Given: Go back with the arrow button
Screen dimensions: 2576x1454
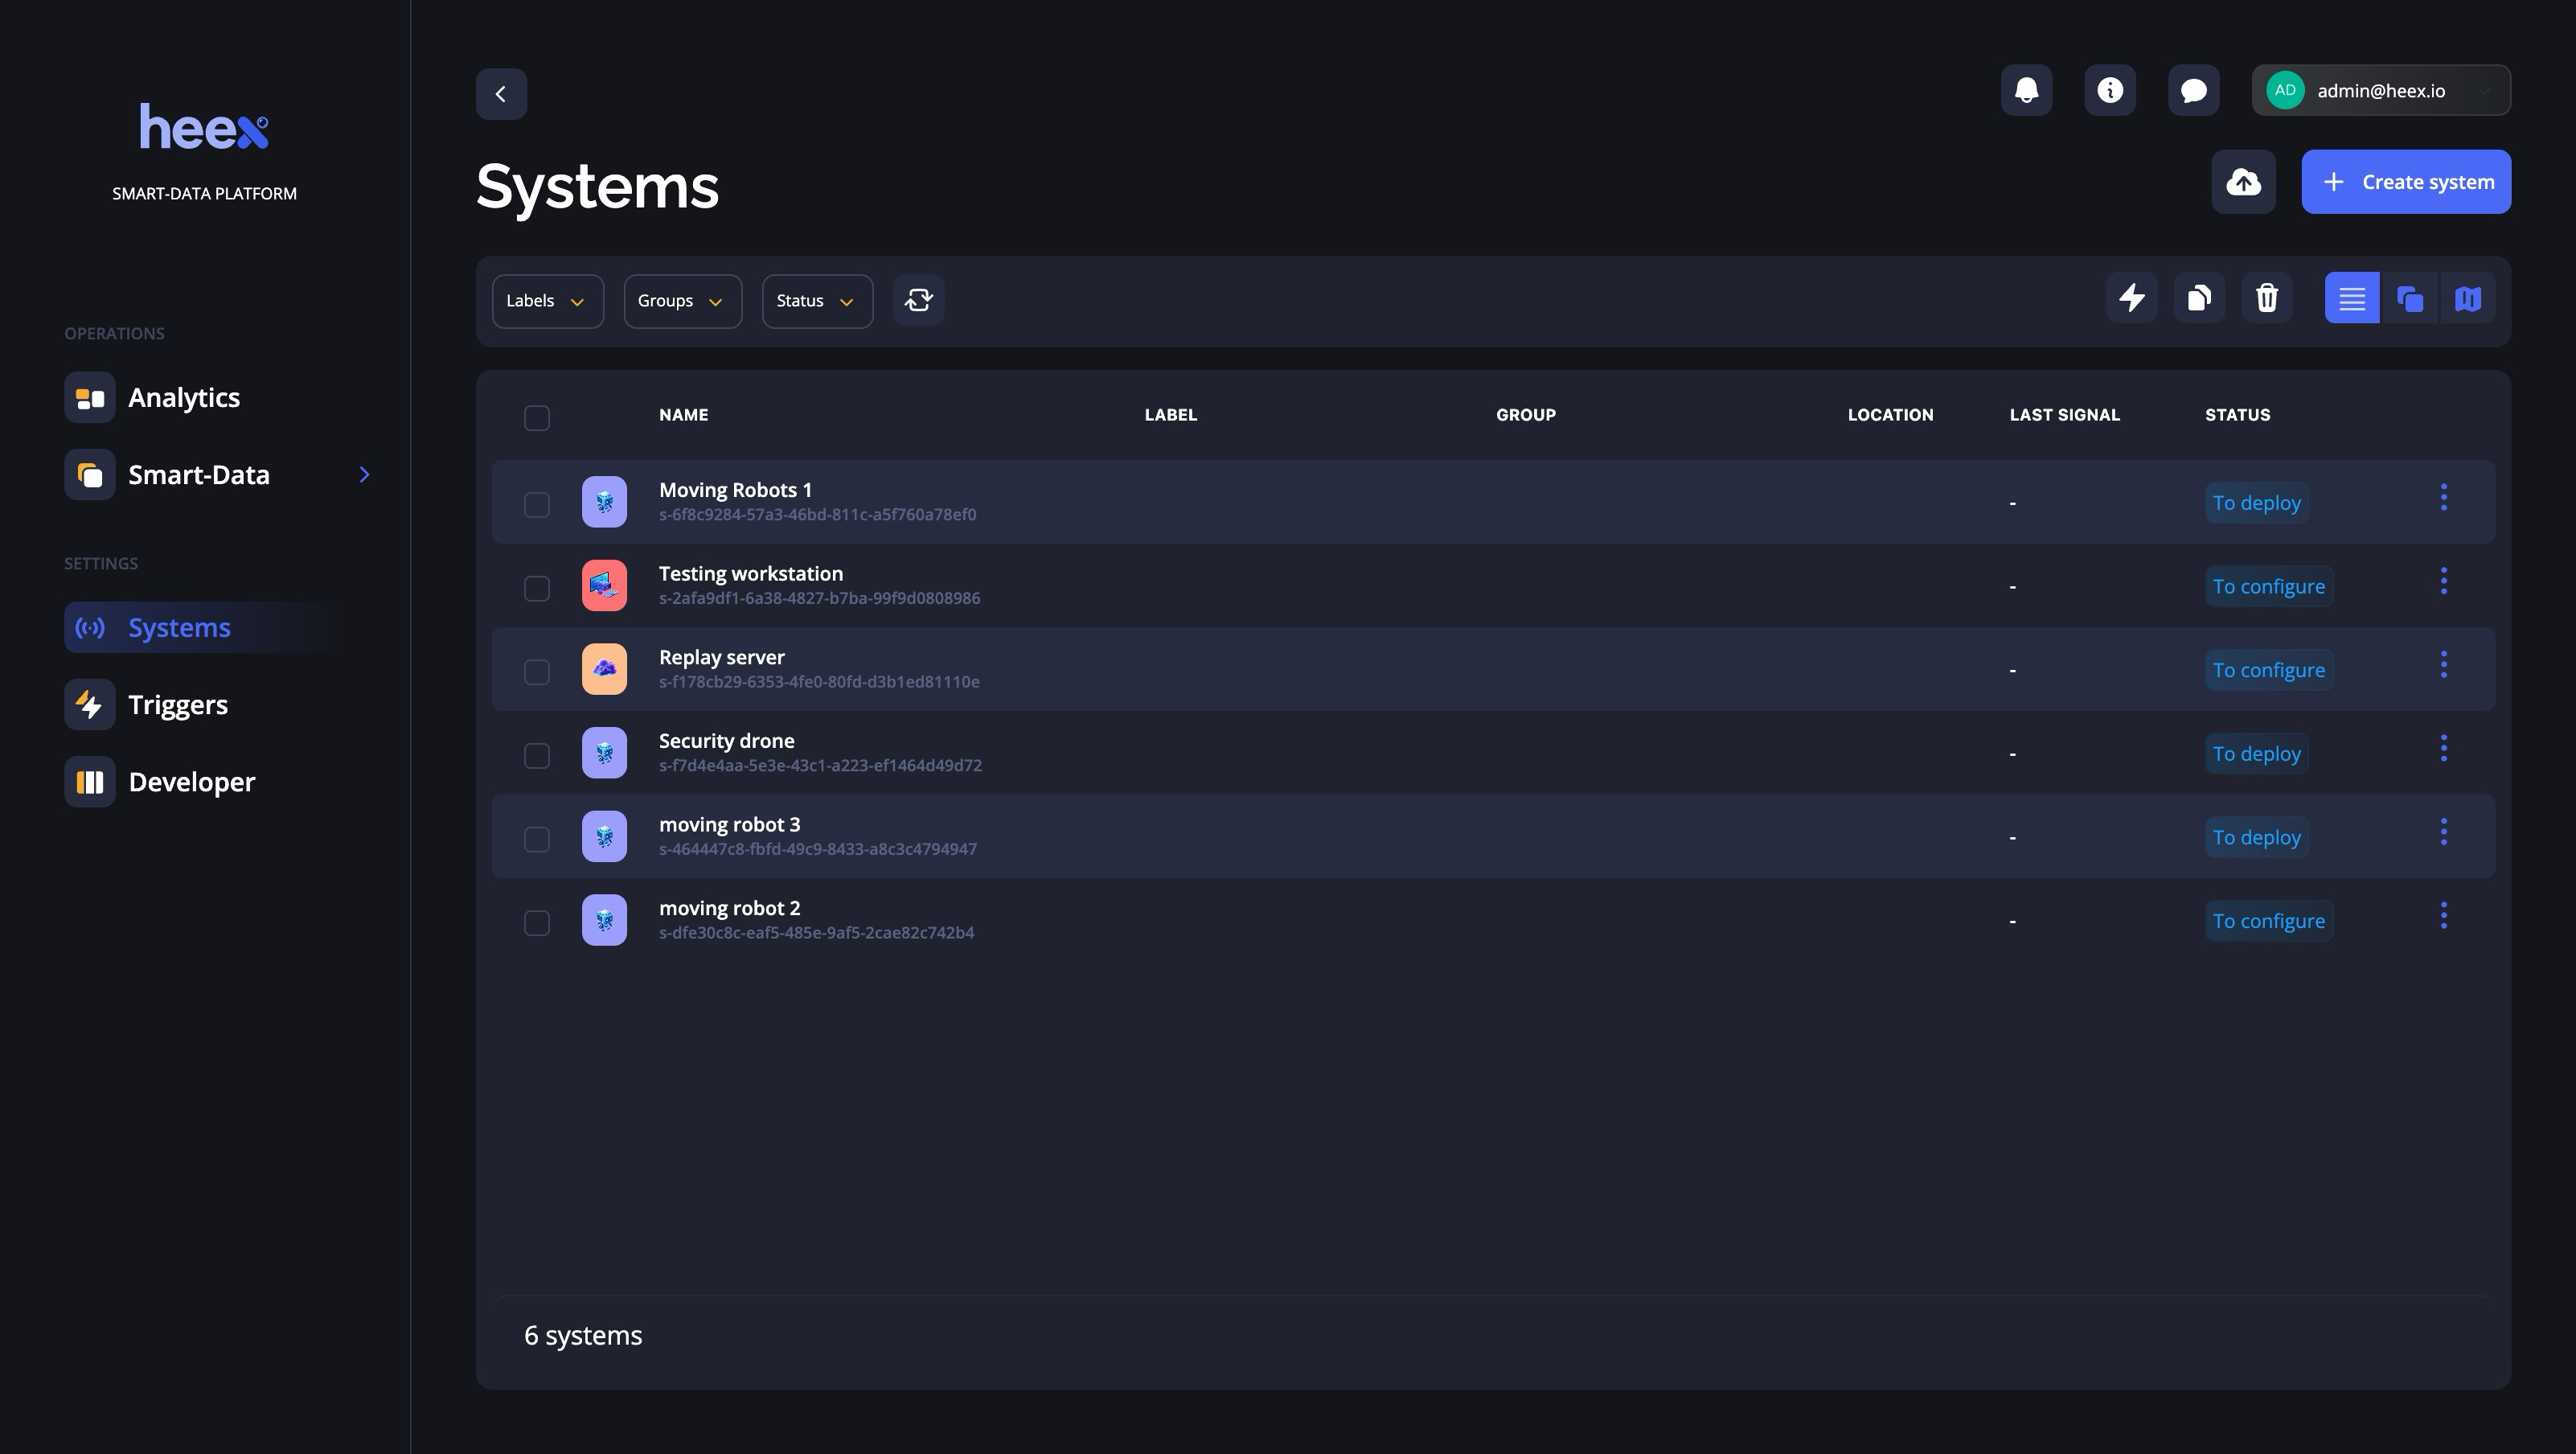Looking at the screenshot, I should [501, 94].
